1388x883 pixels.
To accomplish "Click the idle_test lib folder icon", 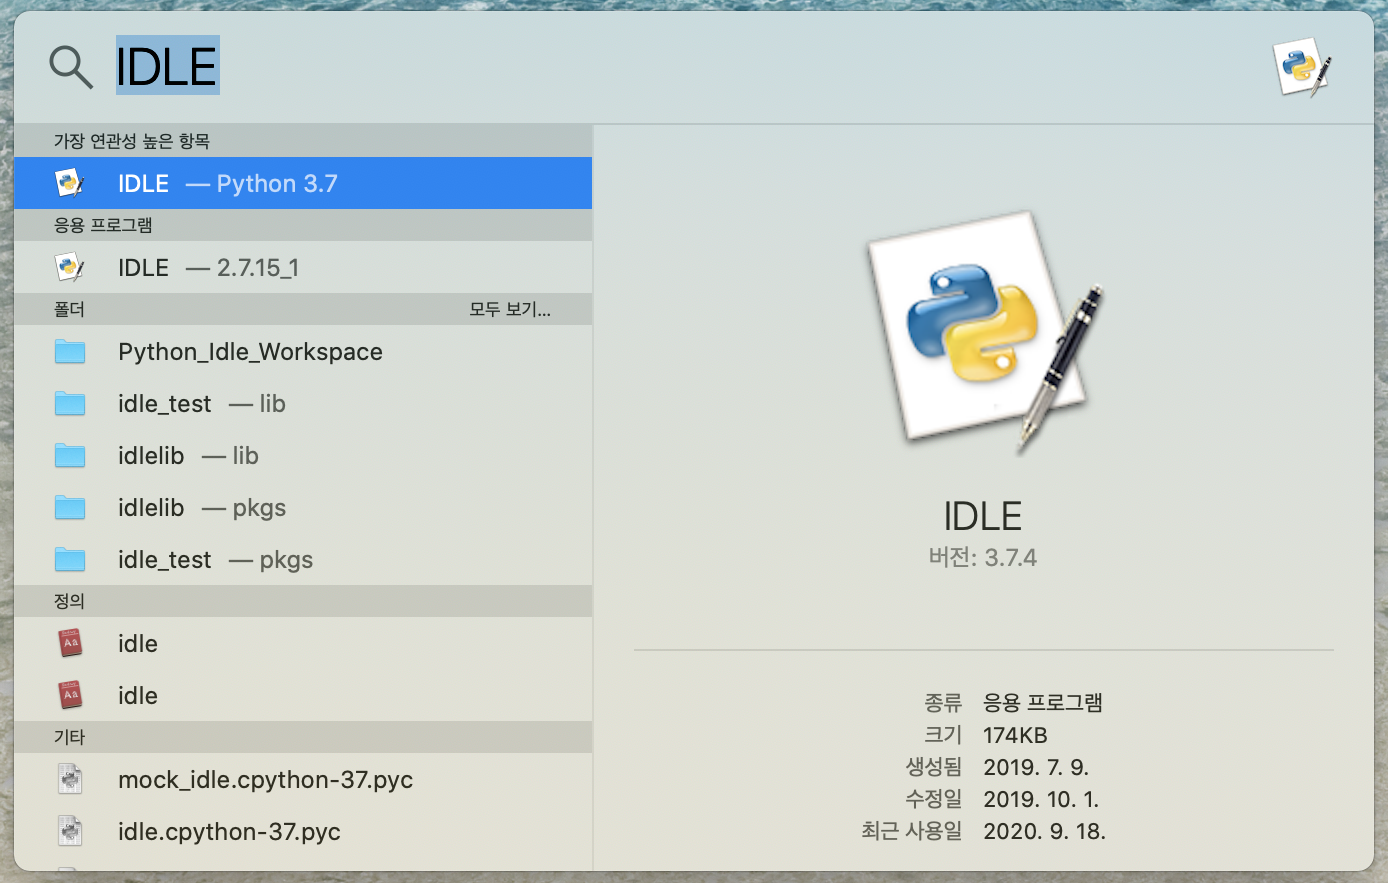I will click(70, 403).
